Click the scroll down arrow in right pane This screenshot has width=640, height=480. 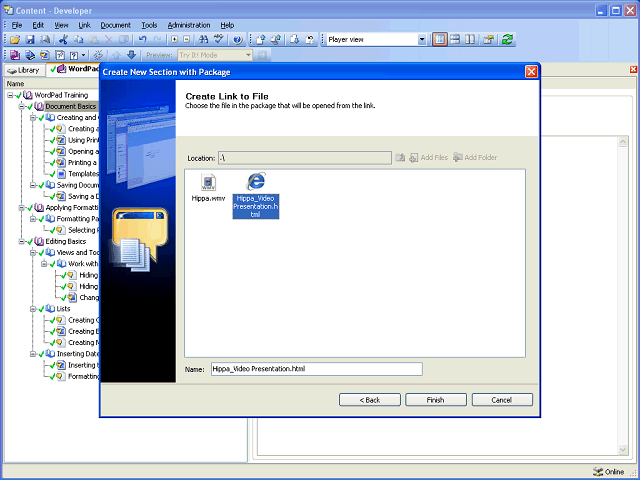pyautogui.click(x=623, y=450)
